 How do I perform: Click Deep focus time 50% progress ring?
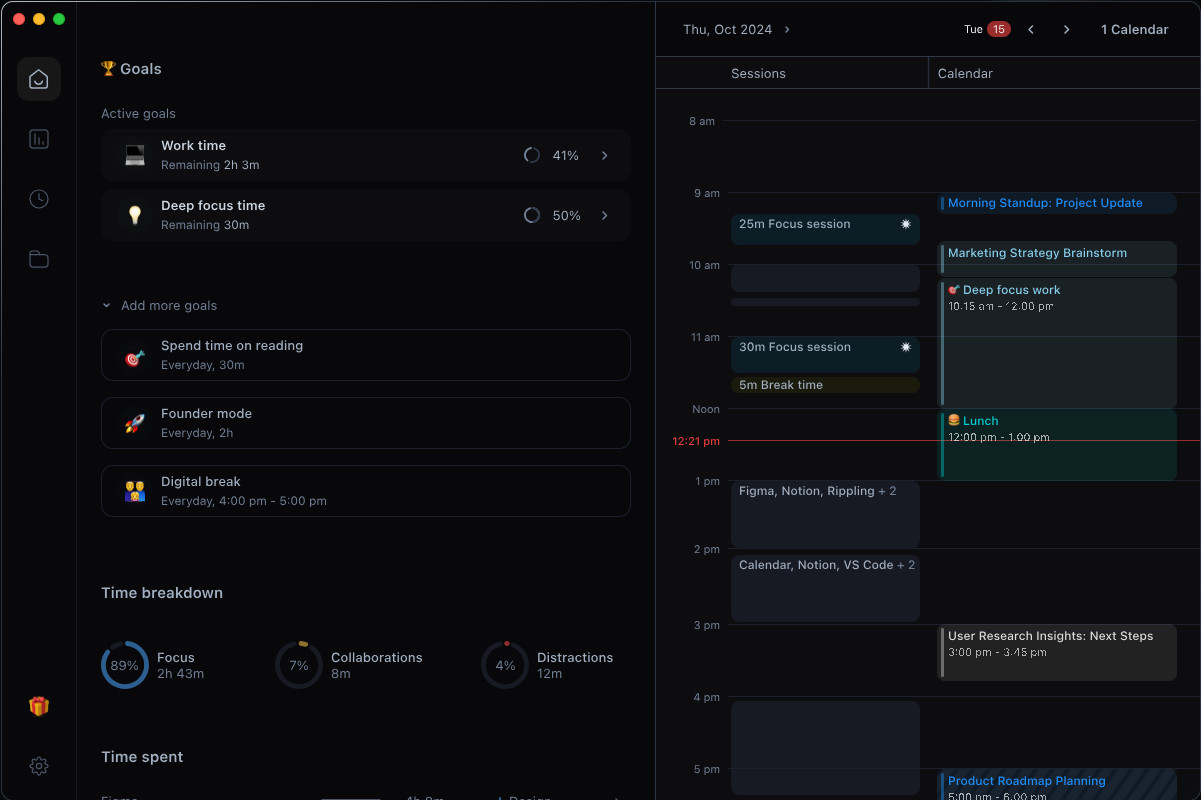tap(532, 215)
